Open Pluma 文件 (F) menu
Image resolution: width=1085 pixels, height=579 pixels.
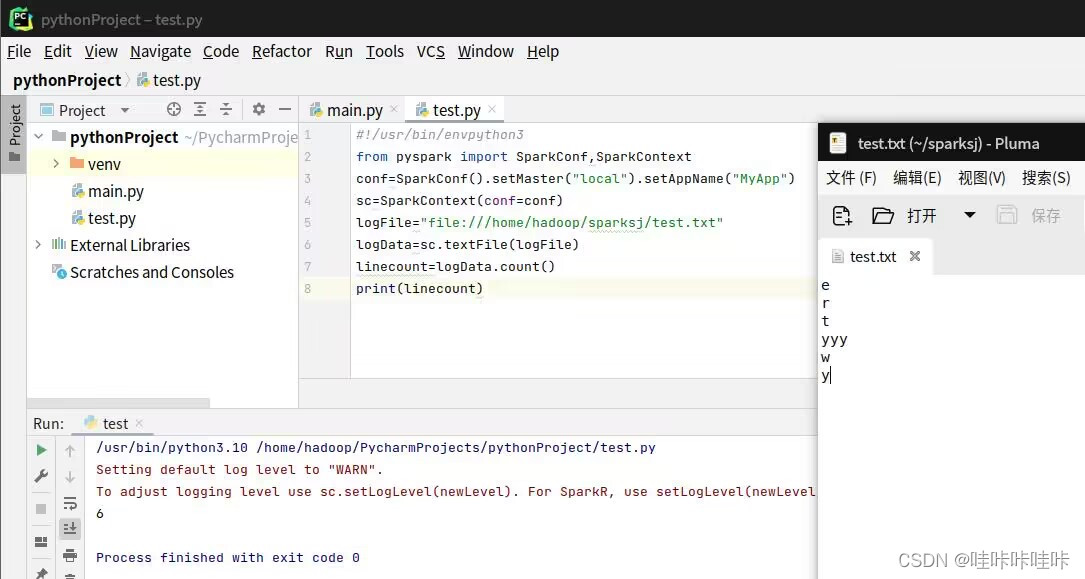(851, 178)
